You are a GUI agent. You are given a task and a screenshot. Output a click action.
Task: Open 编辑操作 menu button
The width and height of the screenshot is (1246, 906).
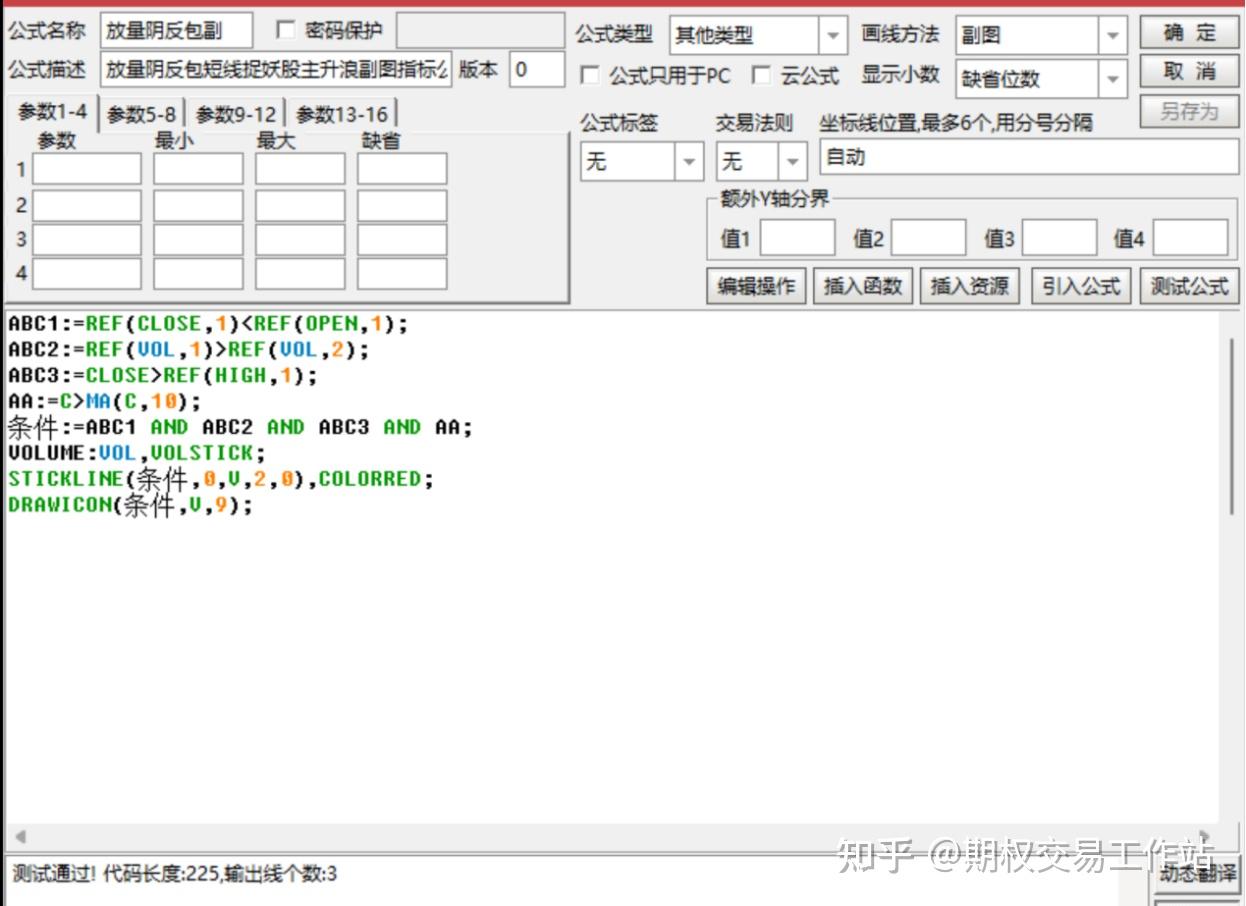756,286
